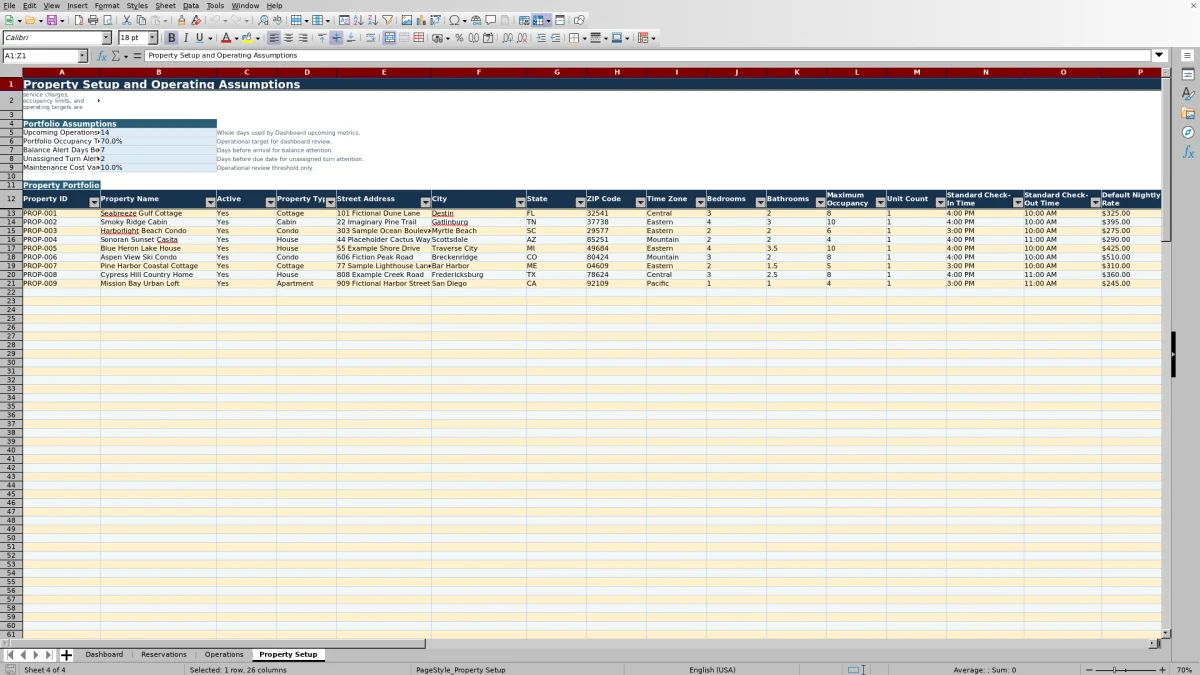Image resolution: width=1200 pixels, height=675 pixels.
Task: Open the Sidebar Properties deck icon
Action: coord(1188,75)
